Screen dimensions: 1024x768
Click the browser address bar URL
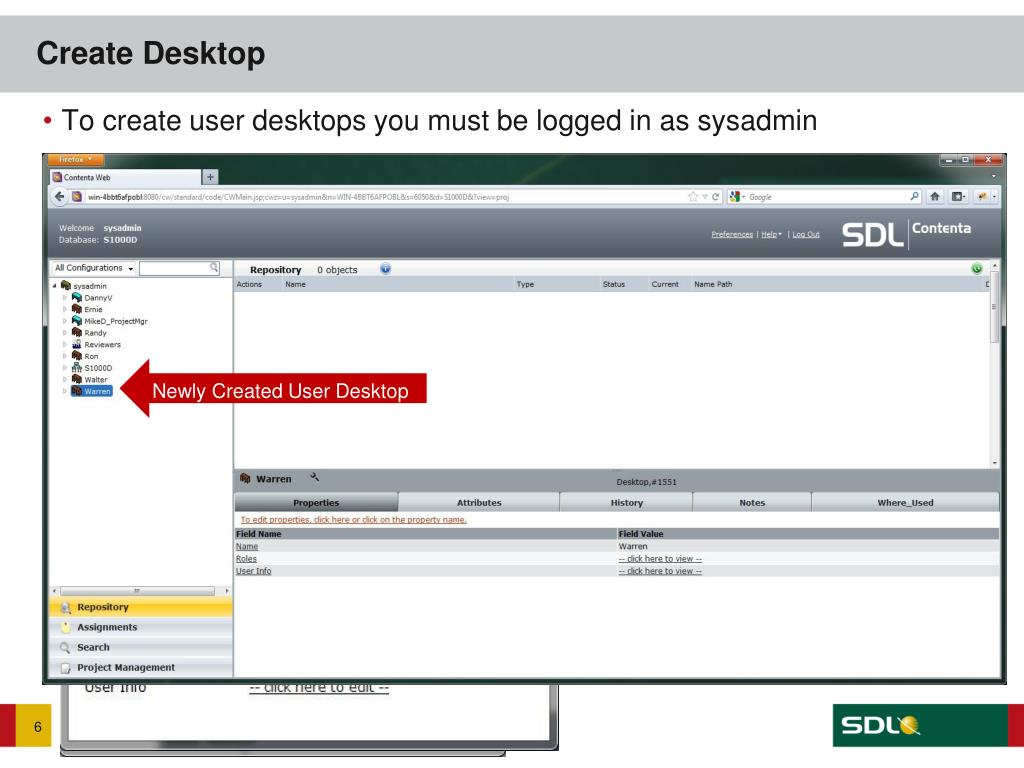pos(298,197)
